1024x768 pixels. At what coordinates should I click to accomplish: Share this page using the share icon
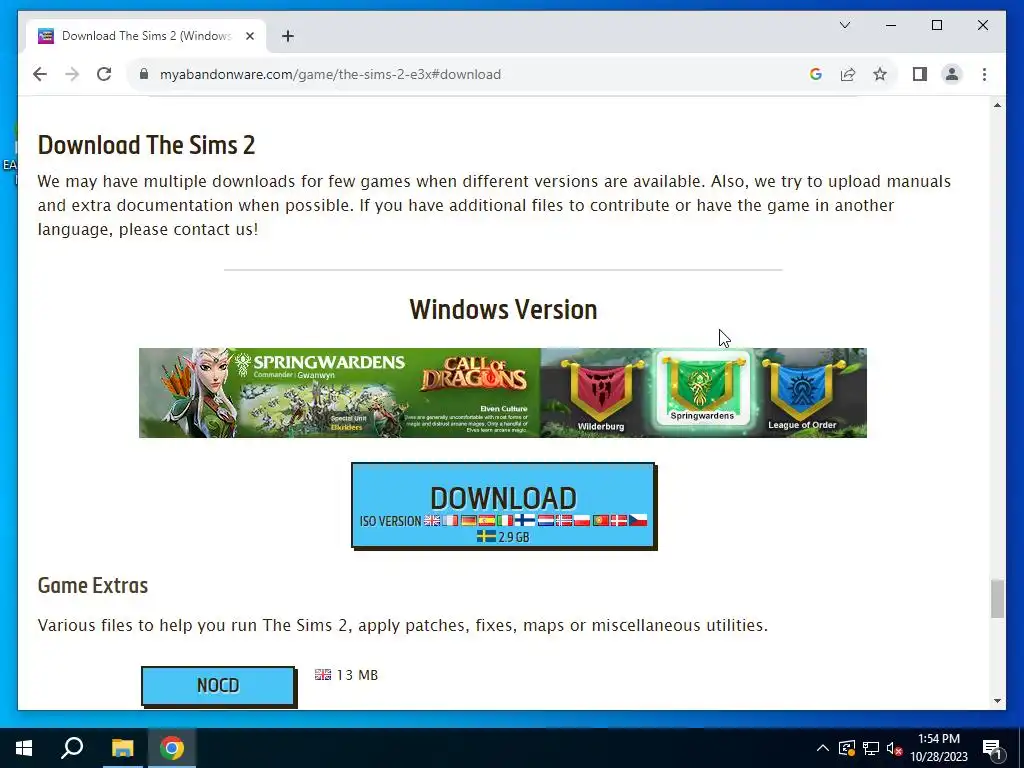point(848,74)
